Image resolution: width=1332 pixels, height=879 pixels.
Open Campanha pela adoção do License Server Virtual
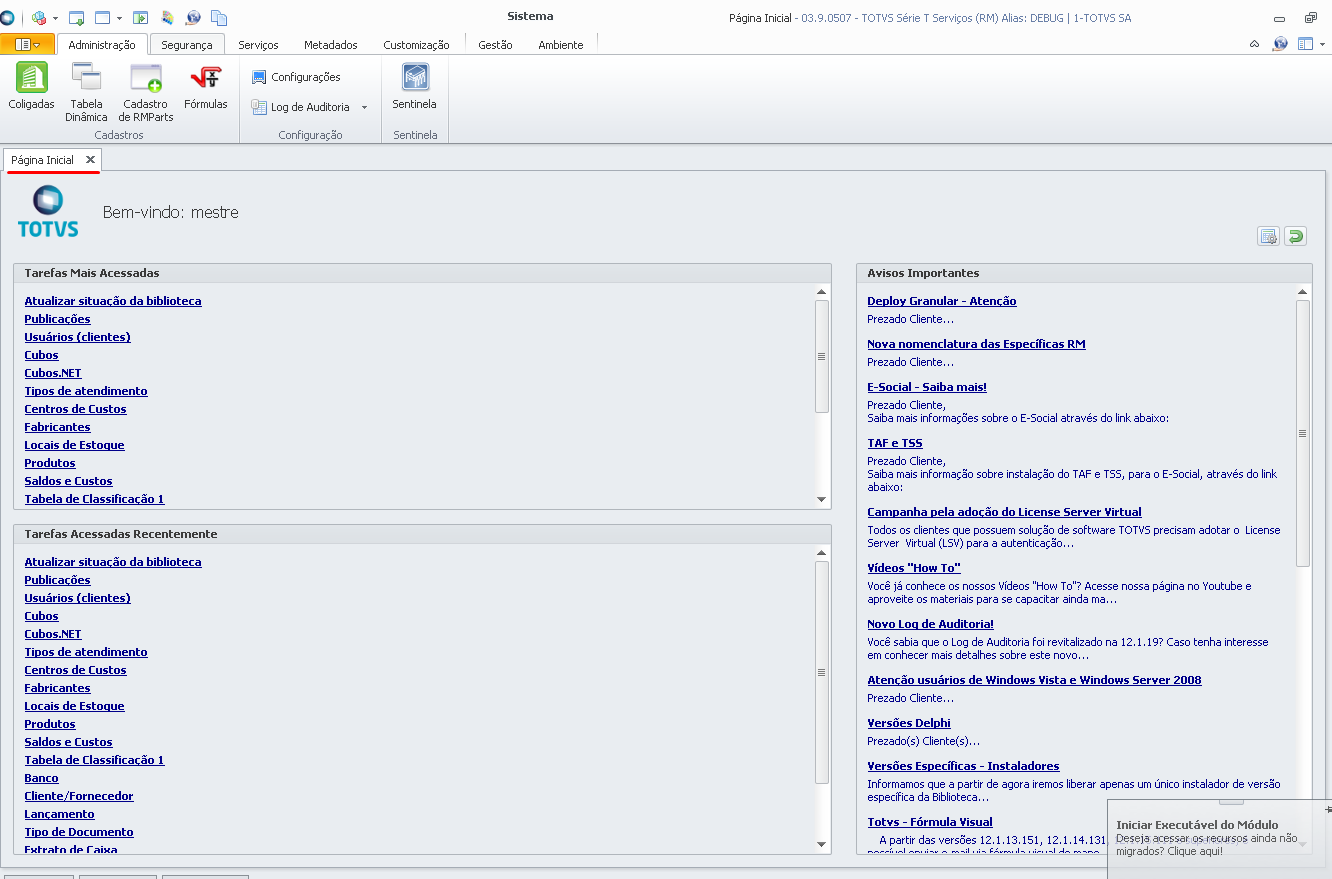pyautogui.click(x=1004, y=512)
